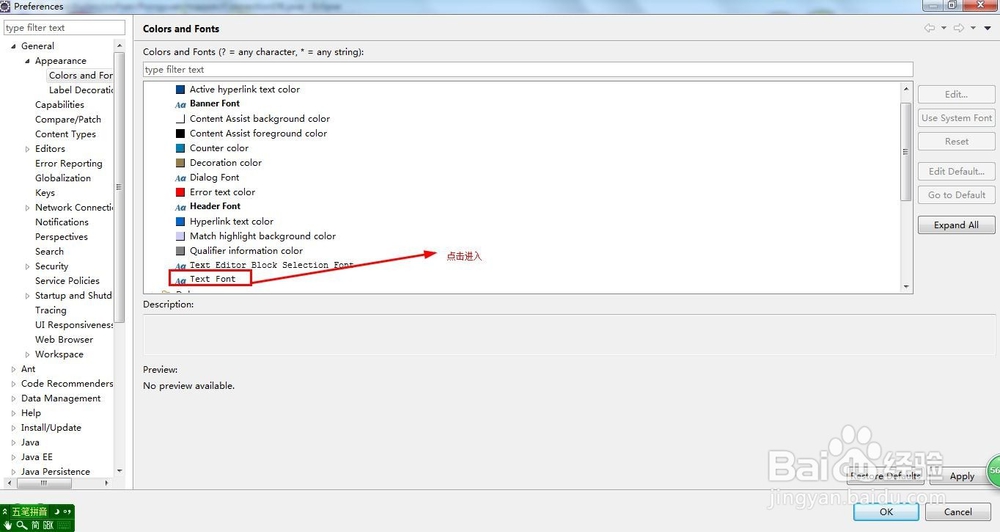Select the Error text color red icon
This screenshot has width=1000, height=532.
click(180, 192)
